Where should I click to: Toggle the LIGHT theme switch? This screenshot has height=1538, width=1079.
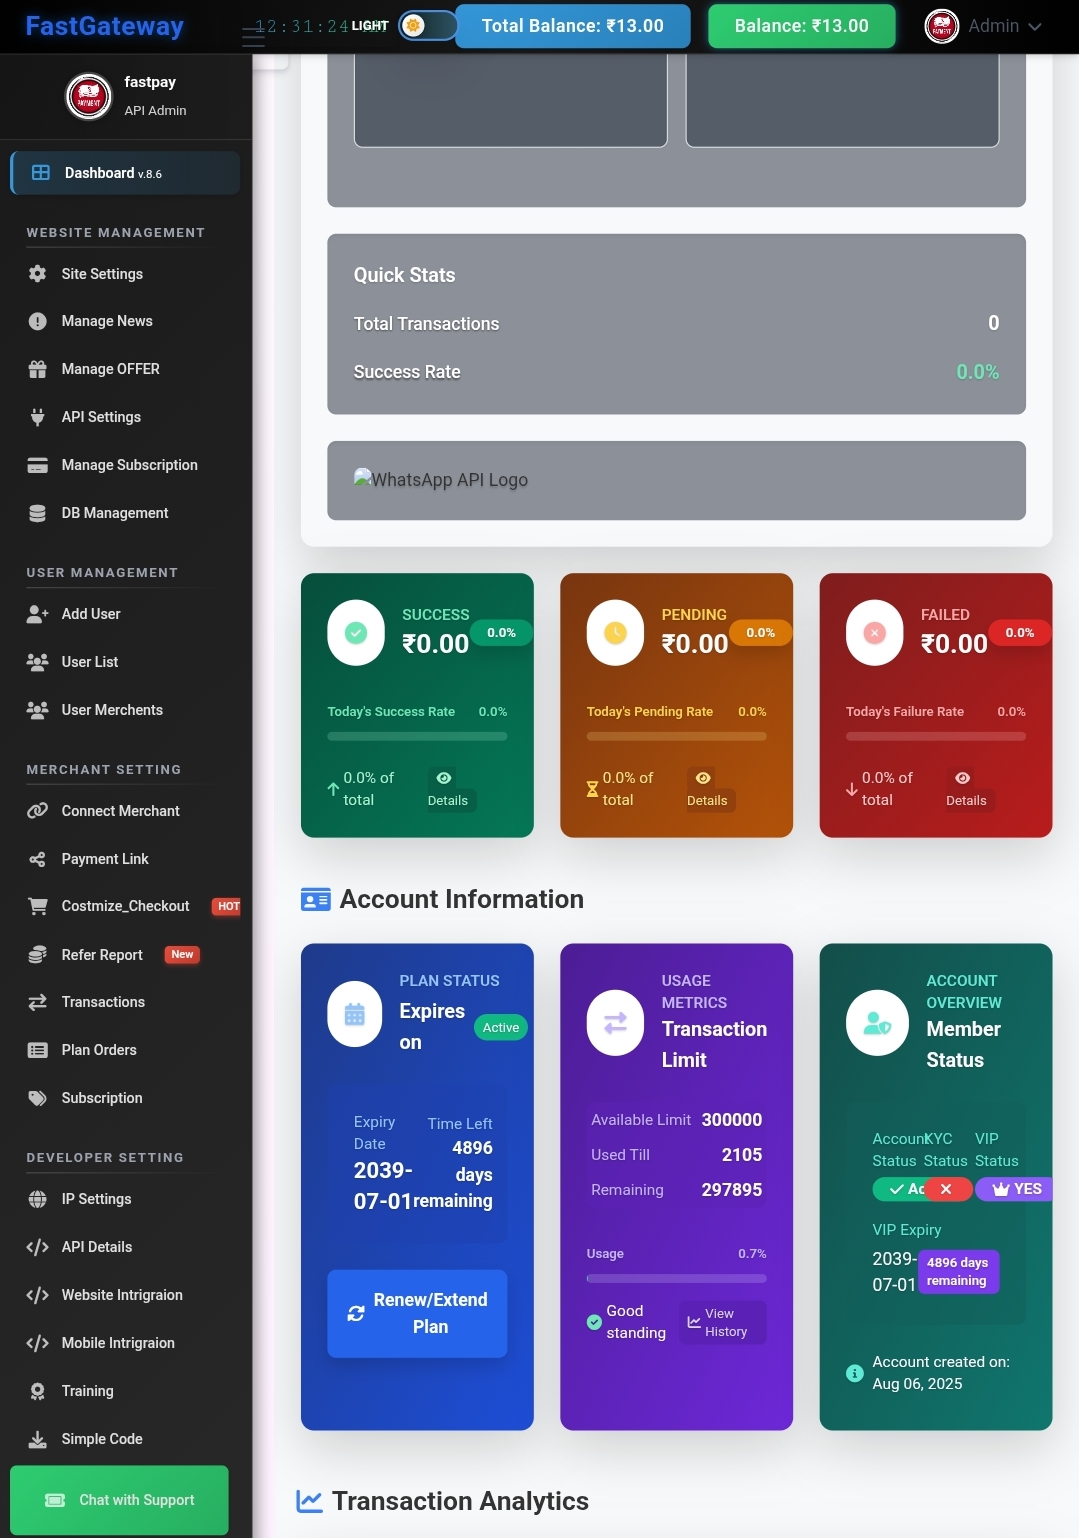(427, 26)
